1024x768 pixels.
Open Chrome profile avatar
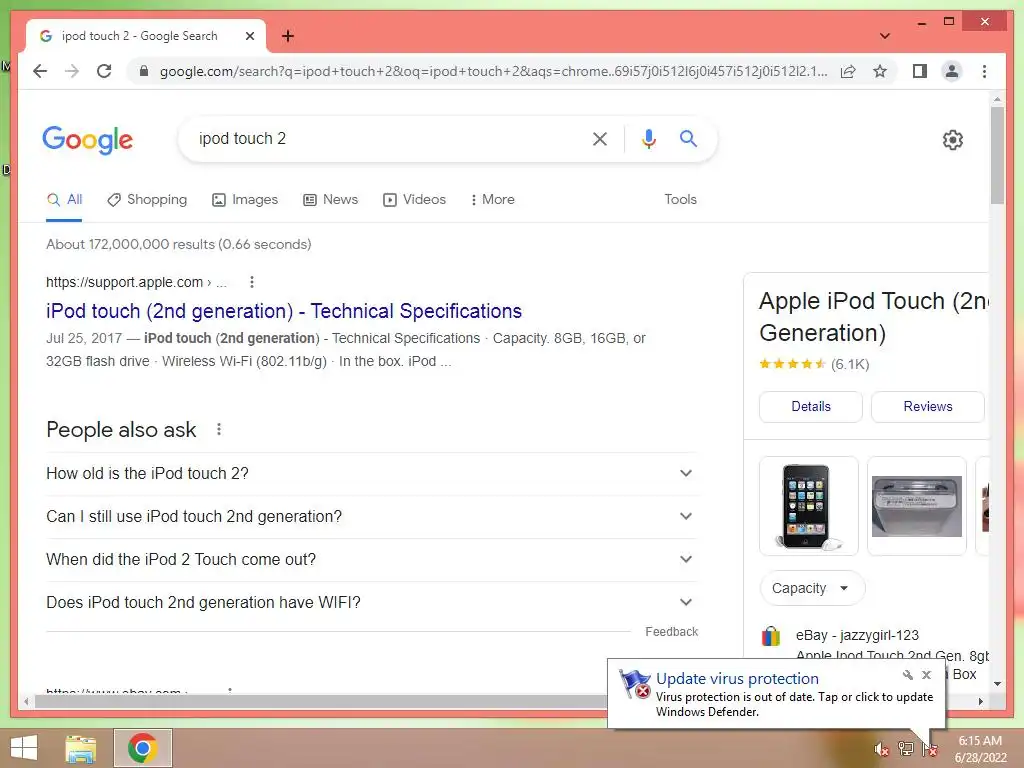[952, 71]
